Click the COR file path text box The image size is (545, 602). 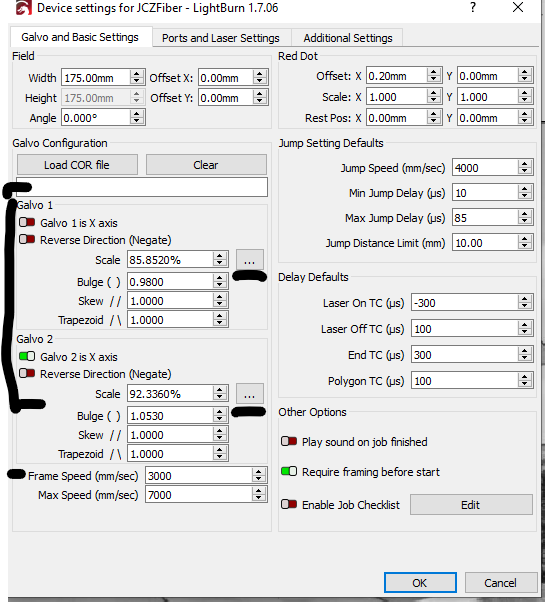click(x=142, y=187)
